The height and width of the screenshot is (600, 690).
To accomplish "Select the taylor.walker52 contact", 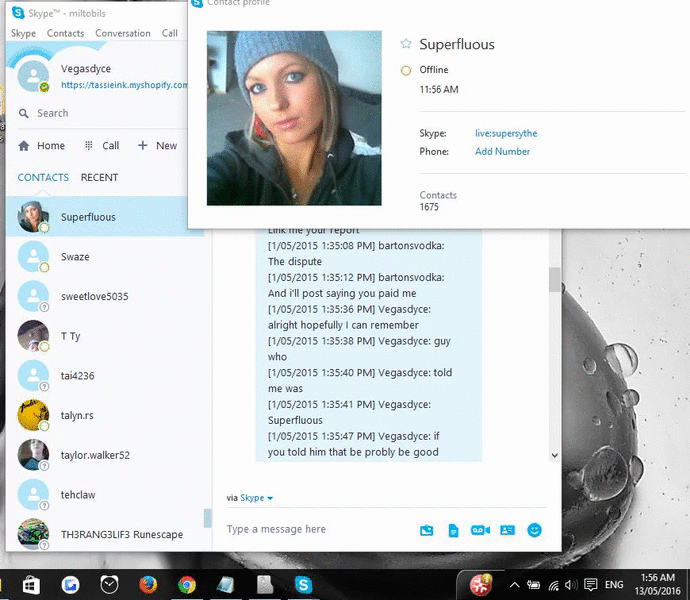I will [105, 455].
